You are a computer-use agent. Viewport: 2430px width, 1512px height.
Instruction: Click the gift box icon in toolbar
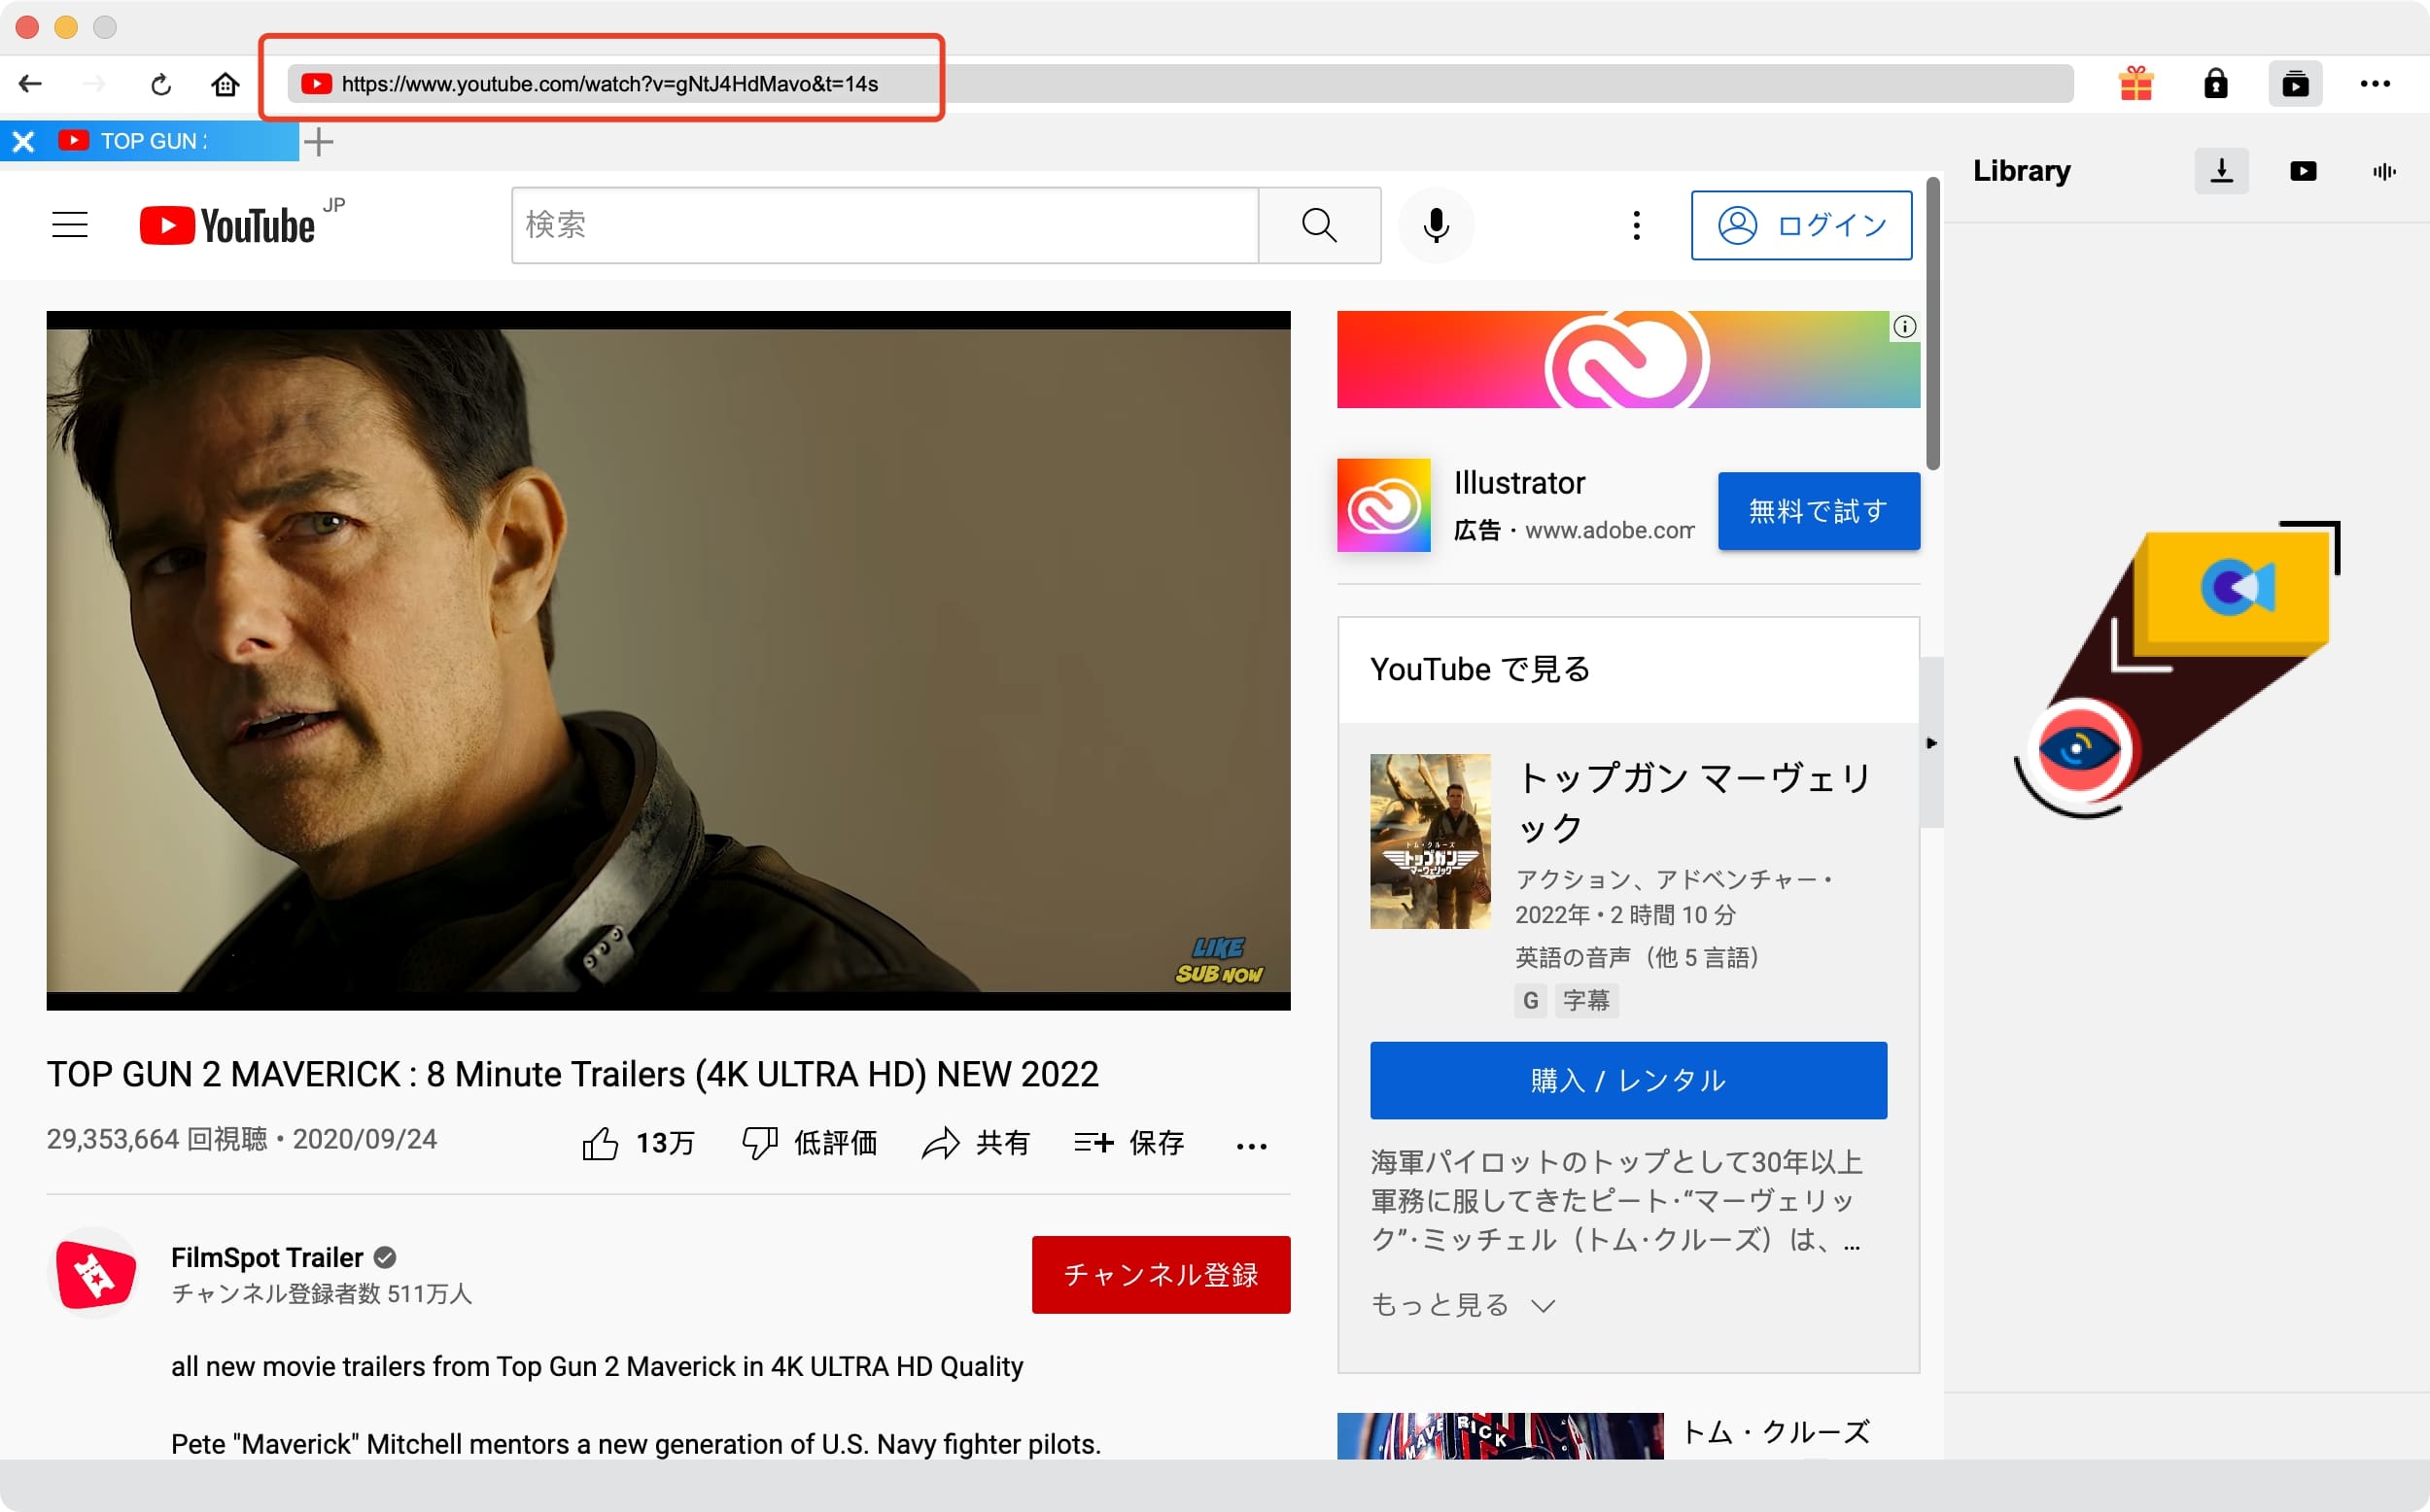click(2135, 84)
